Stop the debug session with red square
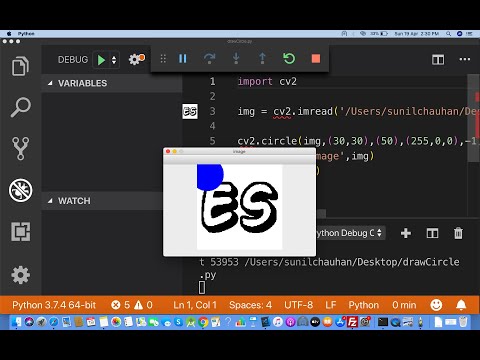The height and width of the screenshot is (360, 480). 316,59
